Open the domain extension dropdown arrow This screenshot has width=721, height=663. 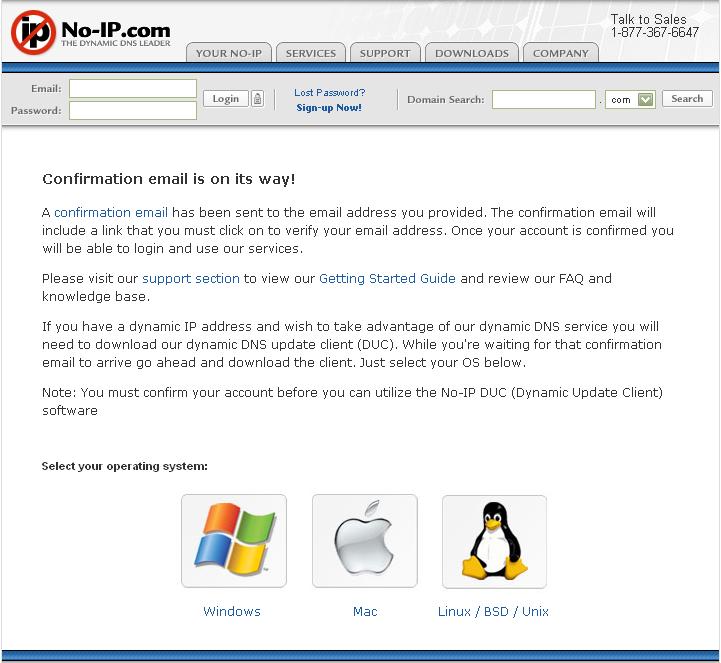pyautogui.click(x=646, y=99)
